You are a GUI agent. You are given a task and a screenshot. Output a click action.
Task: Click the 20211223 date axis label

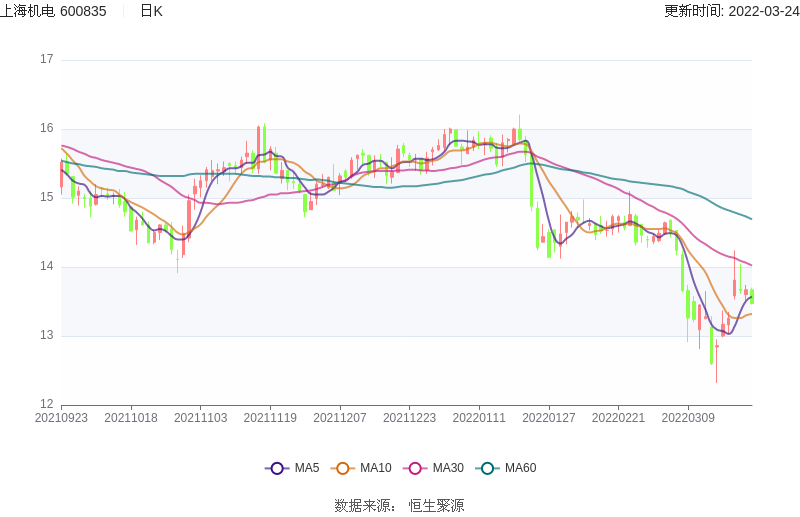click(409, 418)
